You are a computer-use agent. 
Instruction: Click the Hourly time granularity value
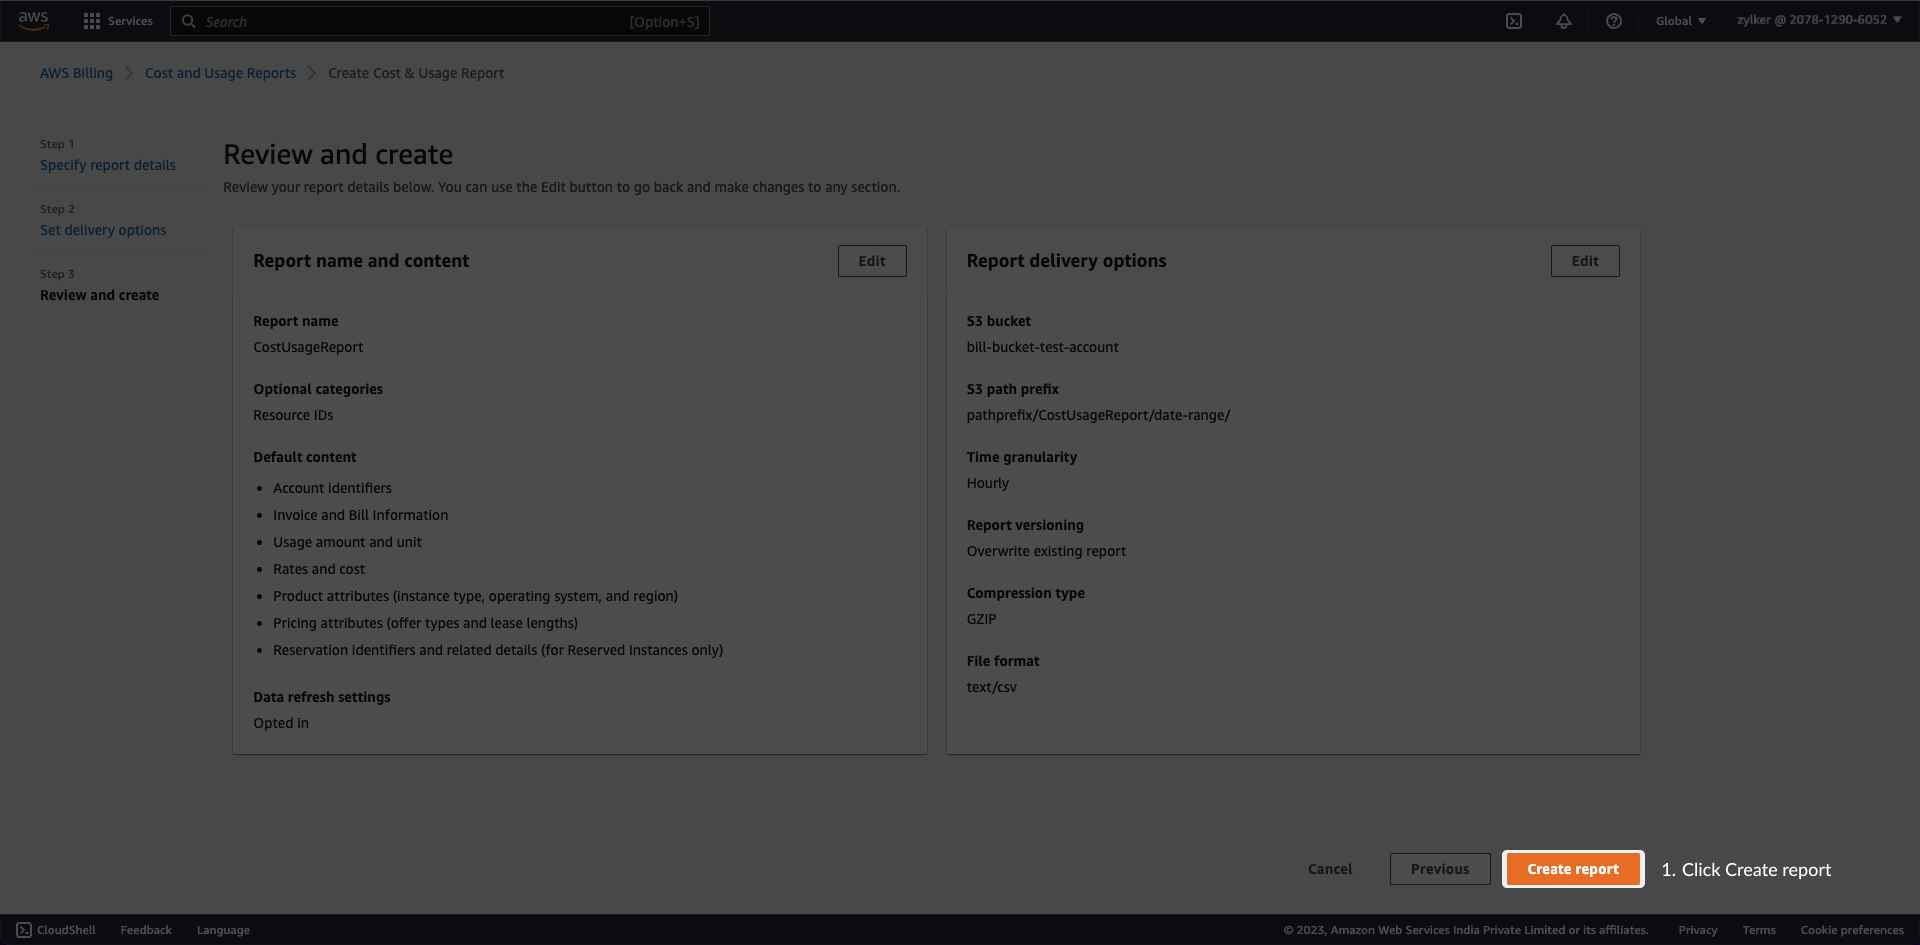[x=988, y=483]
